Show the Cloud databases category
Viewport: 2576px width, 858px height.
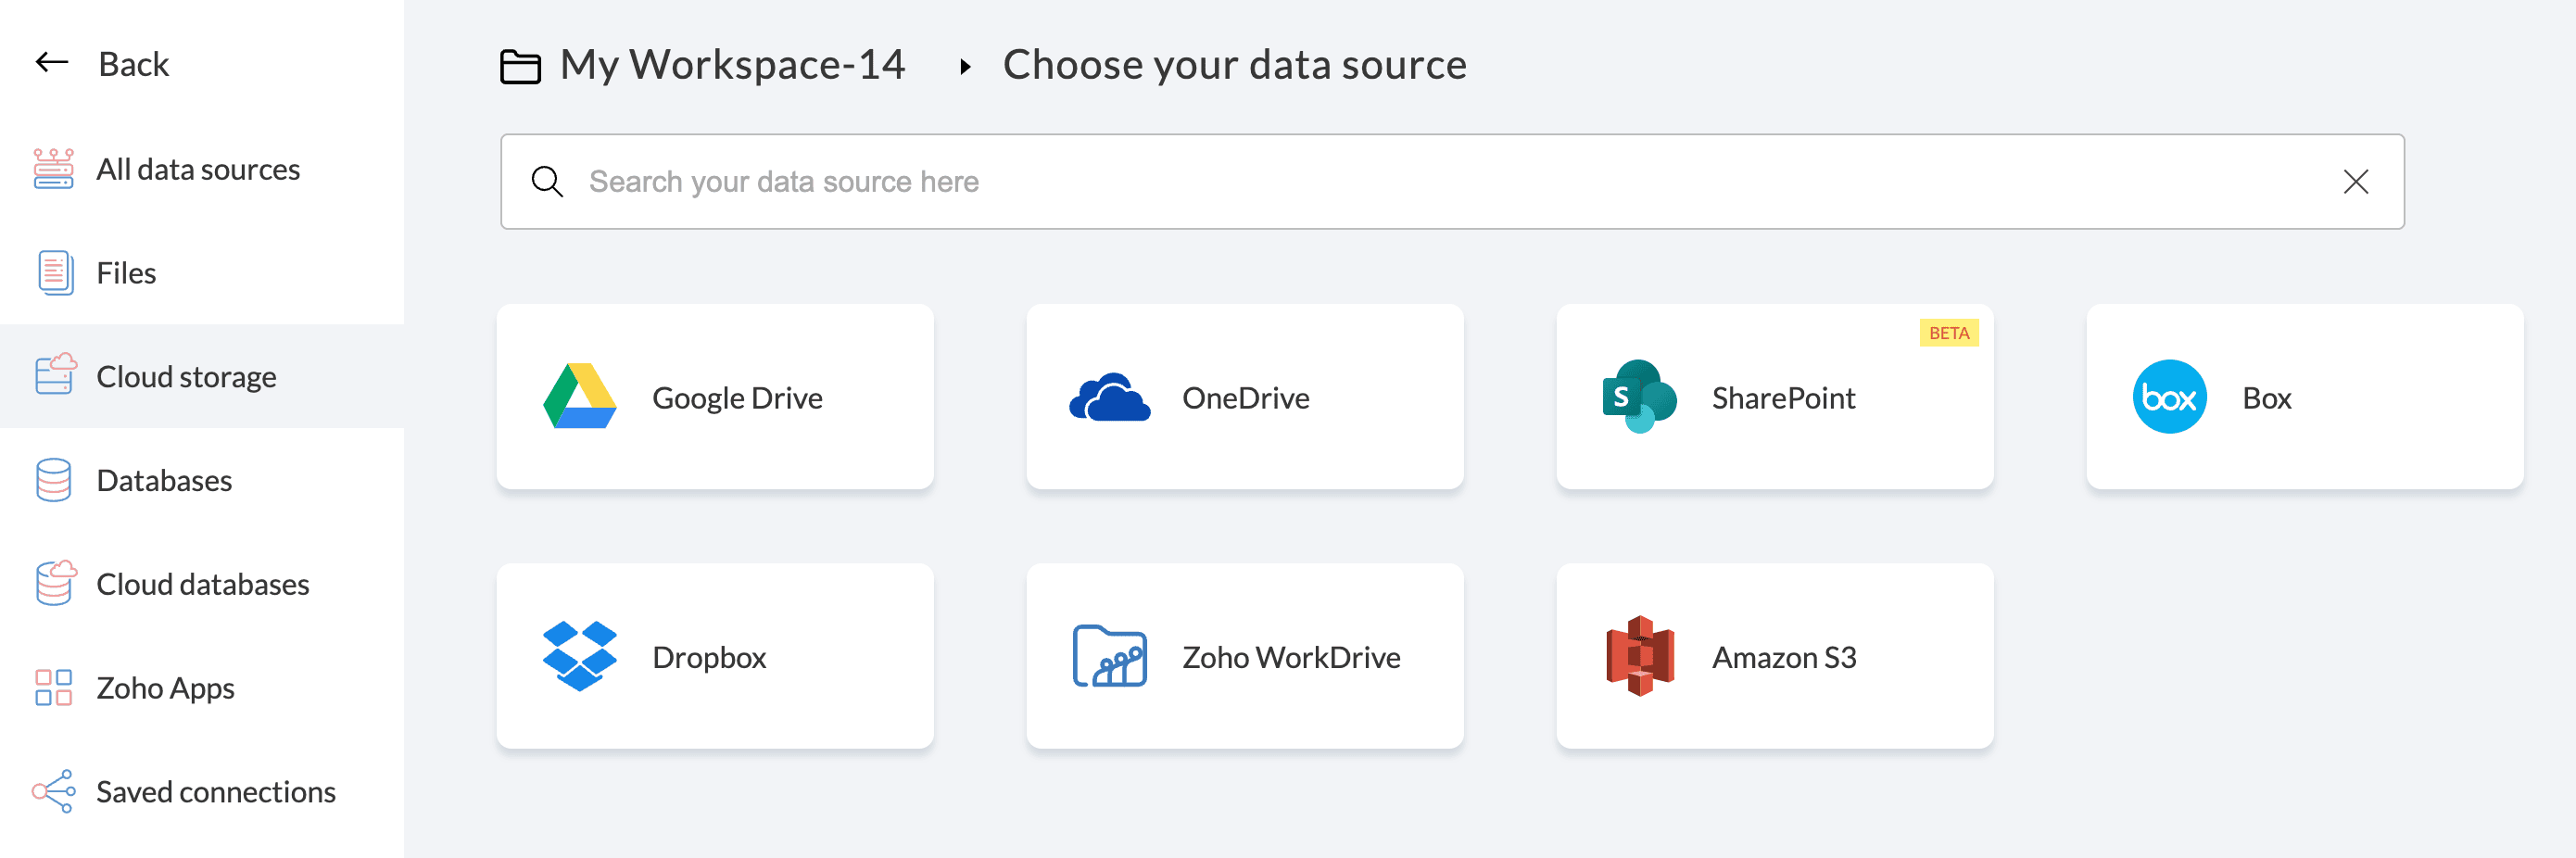point(202,584)
